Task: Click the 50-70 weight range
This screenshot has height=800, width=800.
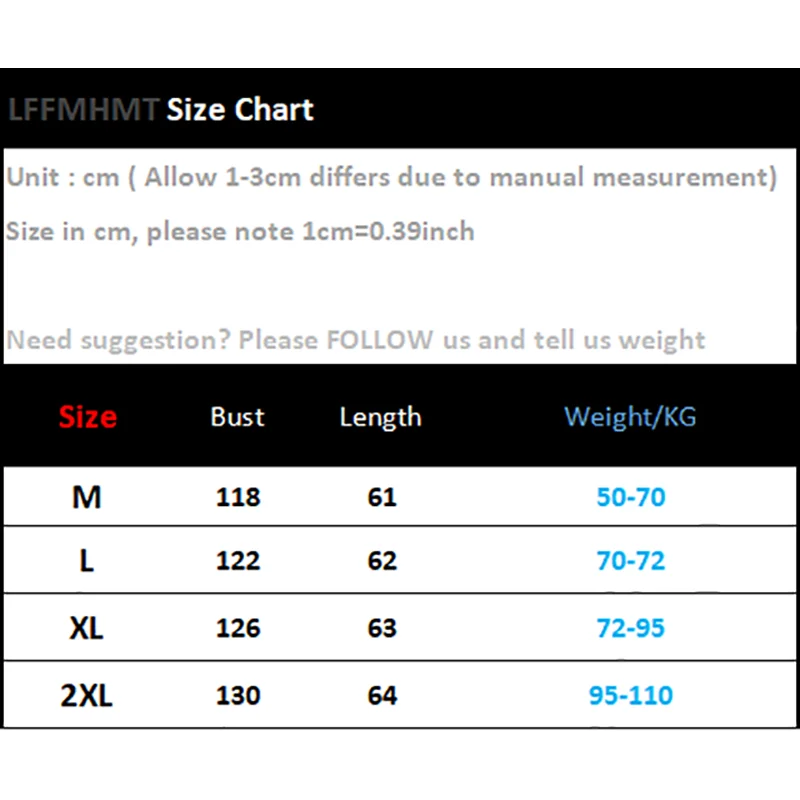Action: [x=631, y=497]
